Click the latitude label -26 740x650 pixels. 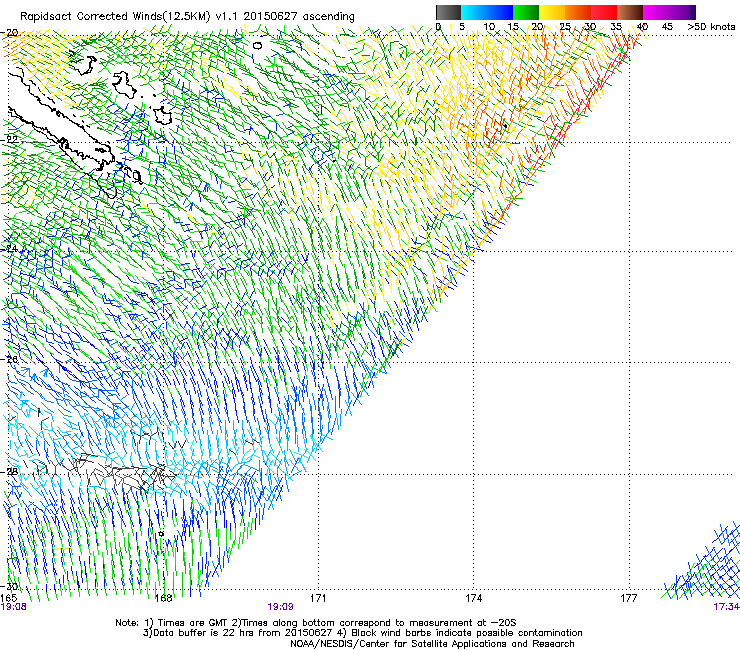point(10,359)
